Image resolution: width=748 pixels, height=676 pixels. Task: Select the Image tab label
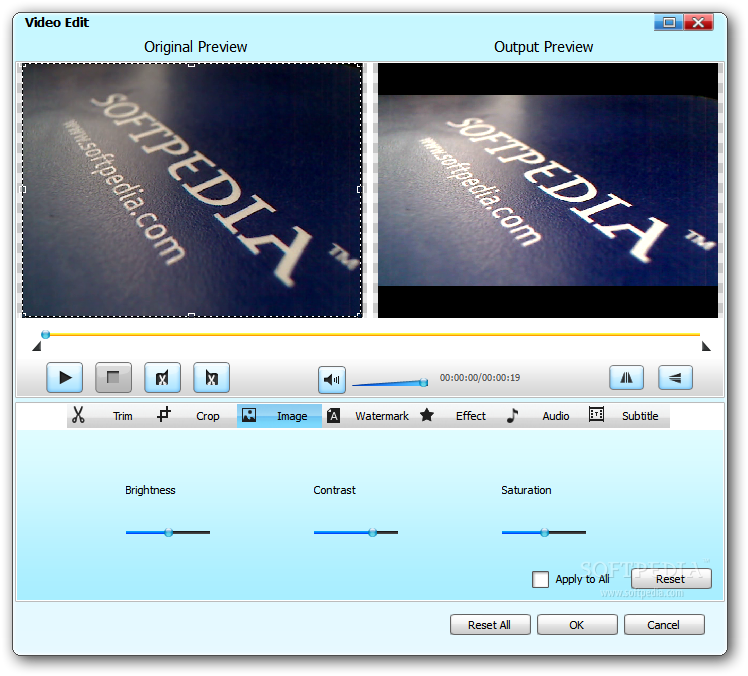click(x=292, y=416)
